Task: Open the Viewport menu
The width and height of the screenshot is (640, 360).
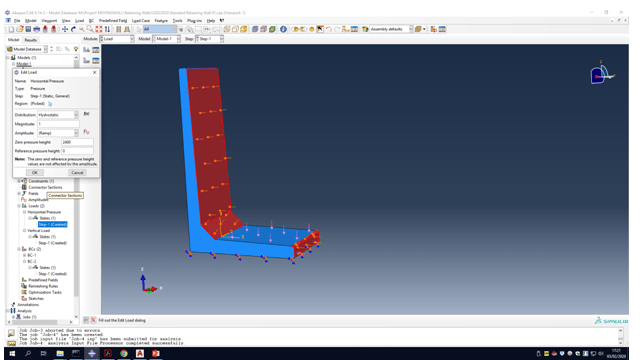Action: pyautogui.click(x=49, y=20)
